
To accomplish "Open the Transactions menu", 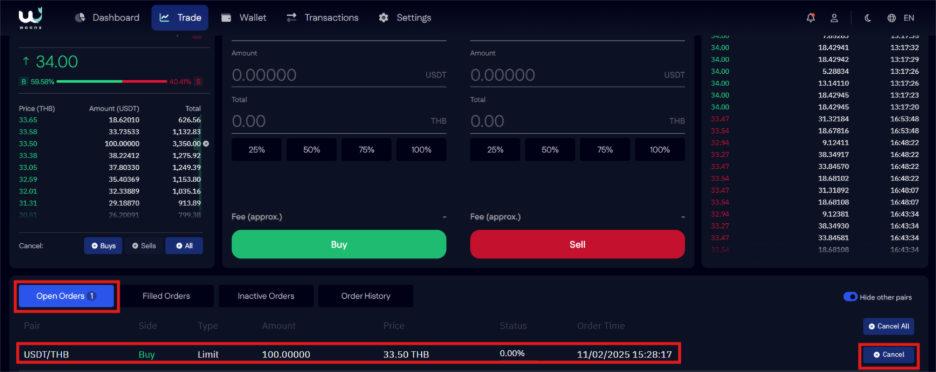I will pyautogui.click(x=322, y=18).
